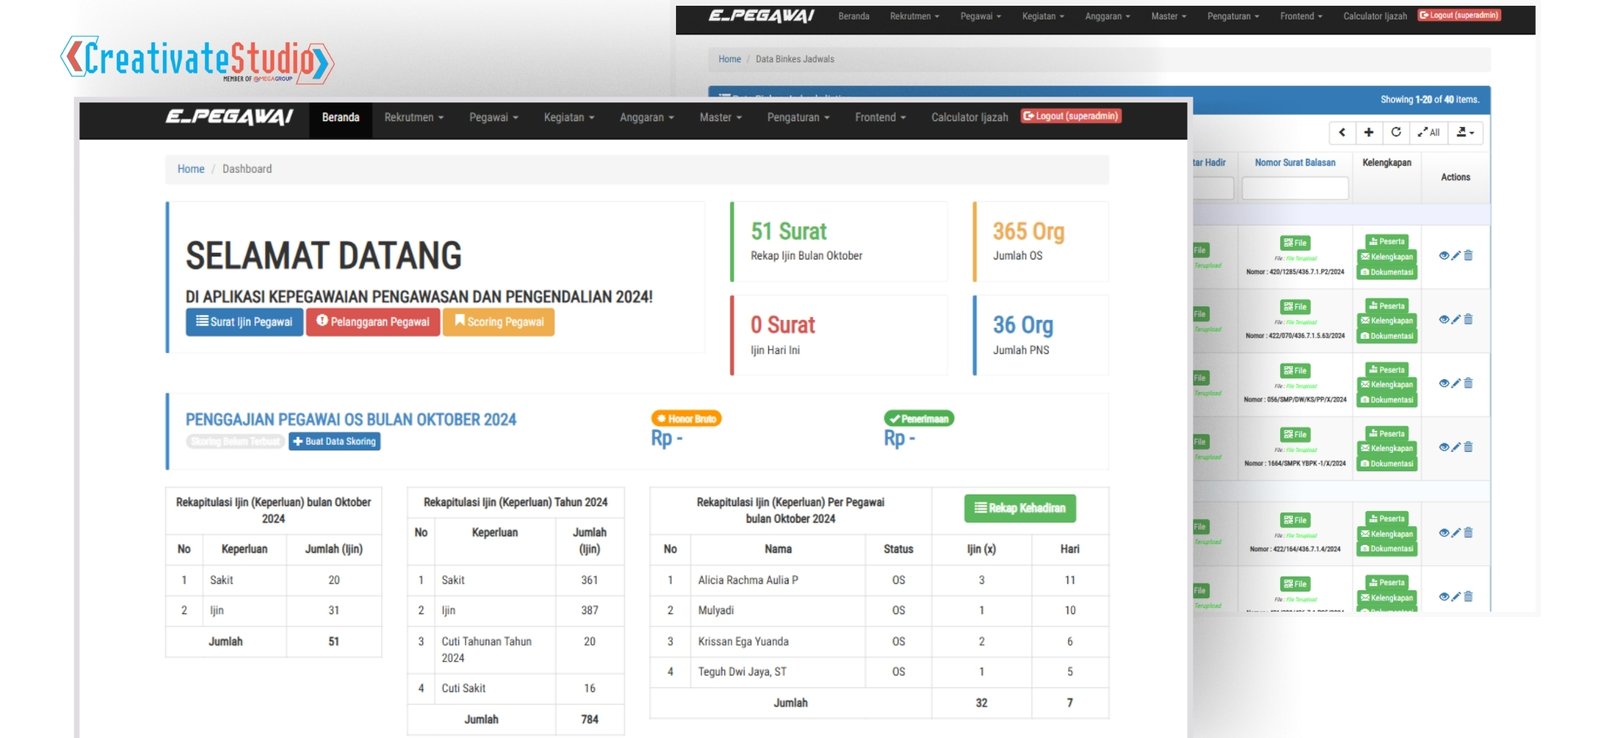Viewport: 1600px width, 738px height.
Task: Click the eye view icon in first row
Action: click(x=1443, y=256)
